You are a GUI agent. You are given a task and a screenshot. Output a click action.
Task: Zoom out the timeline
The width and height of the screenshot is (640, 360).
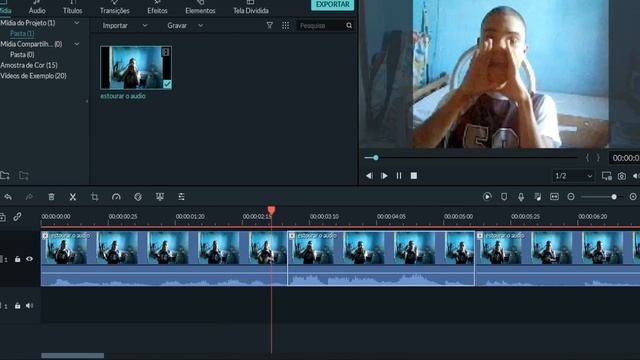point(571,197)
